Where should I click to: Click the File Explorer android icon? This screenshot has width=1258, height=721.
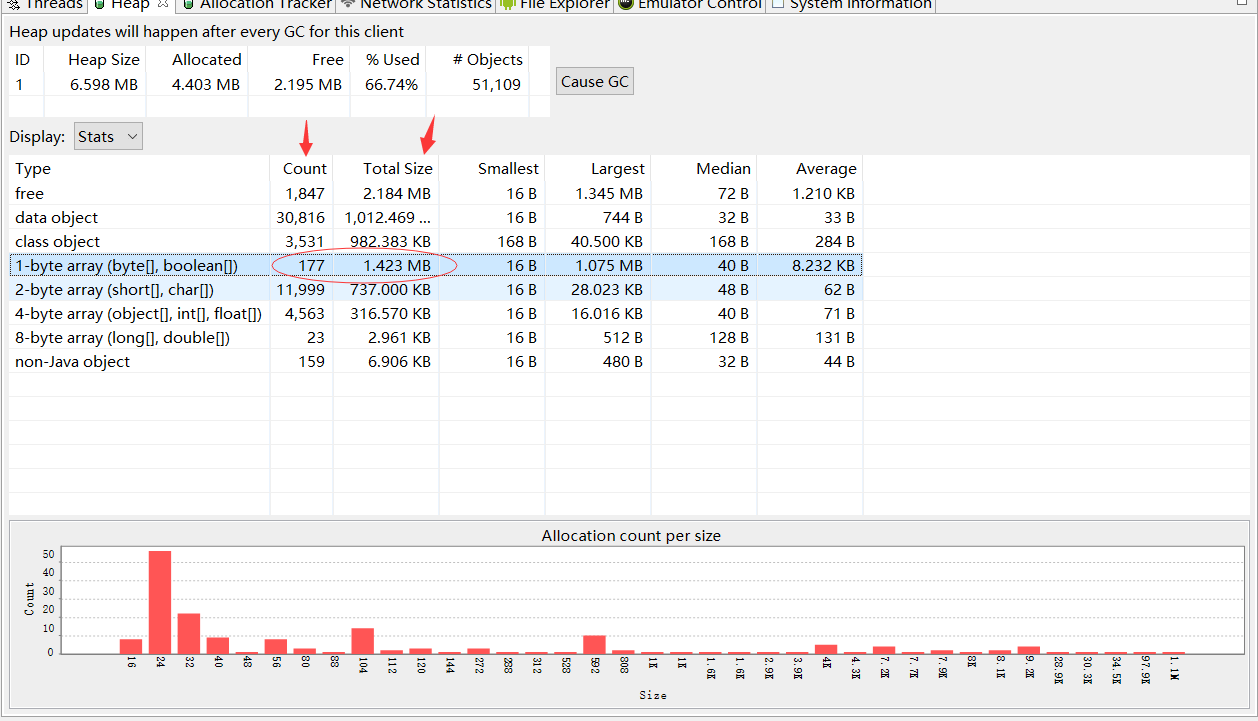pos(507,4)
